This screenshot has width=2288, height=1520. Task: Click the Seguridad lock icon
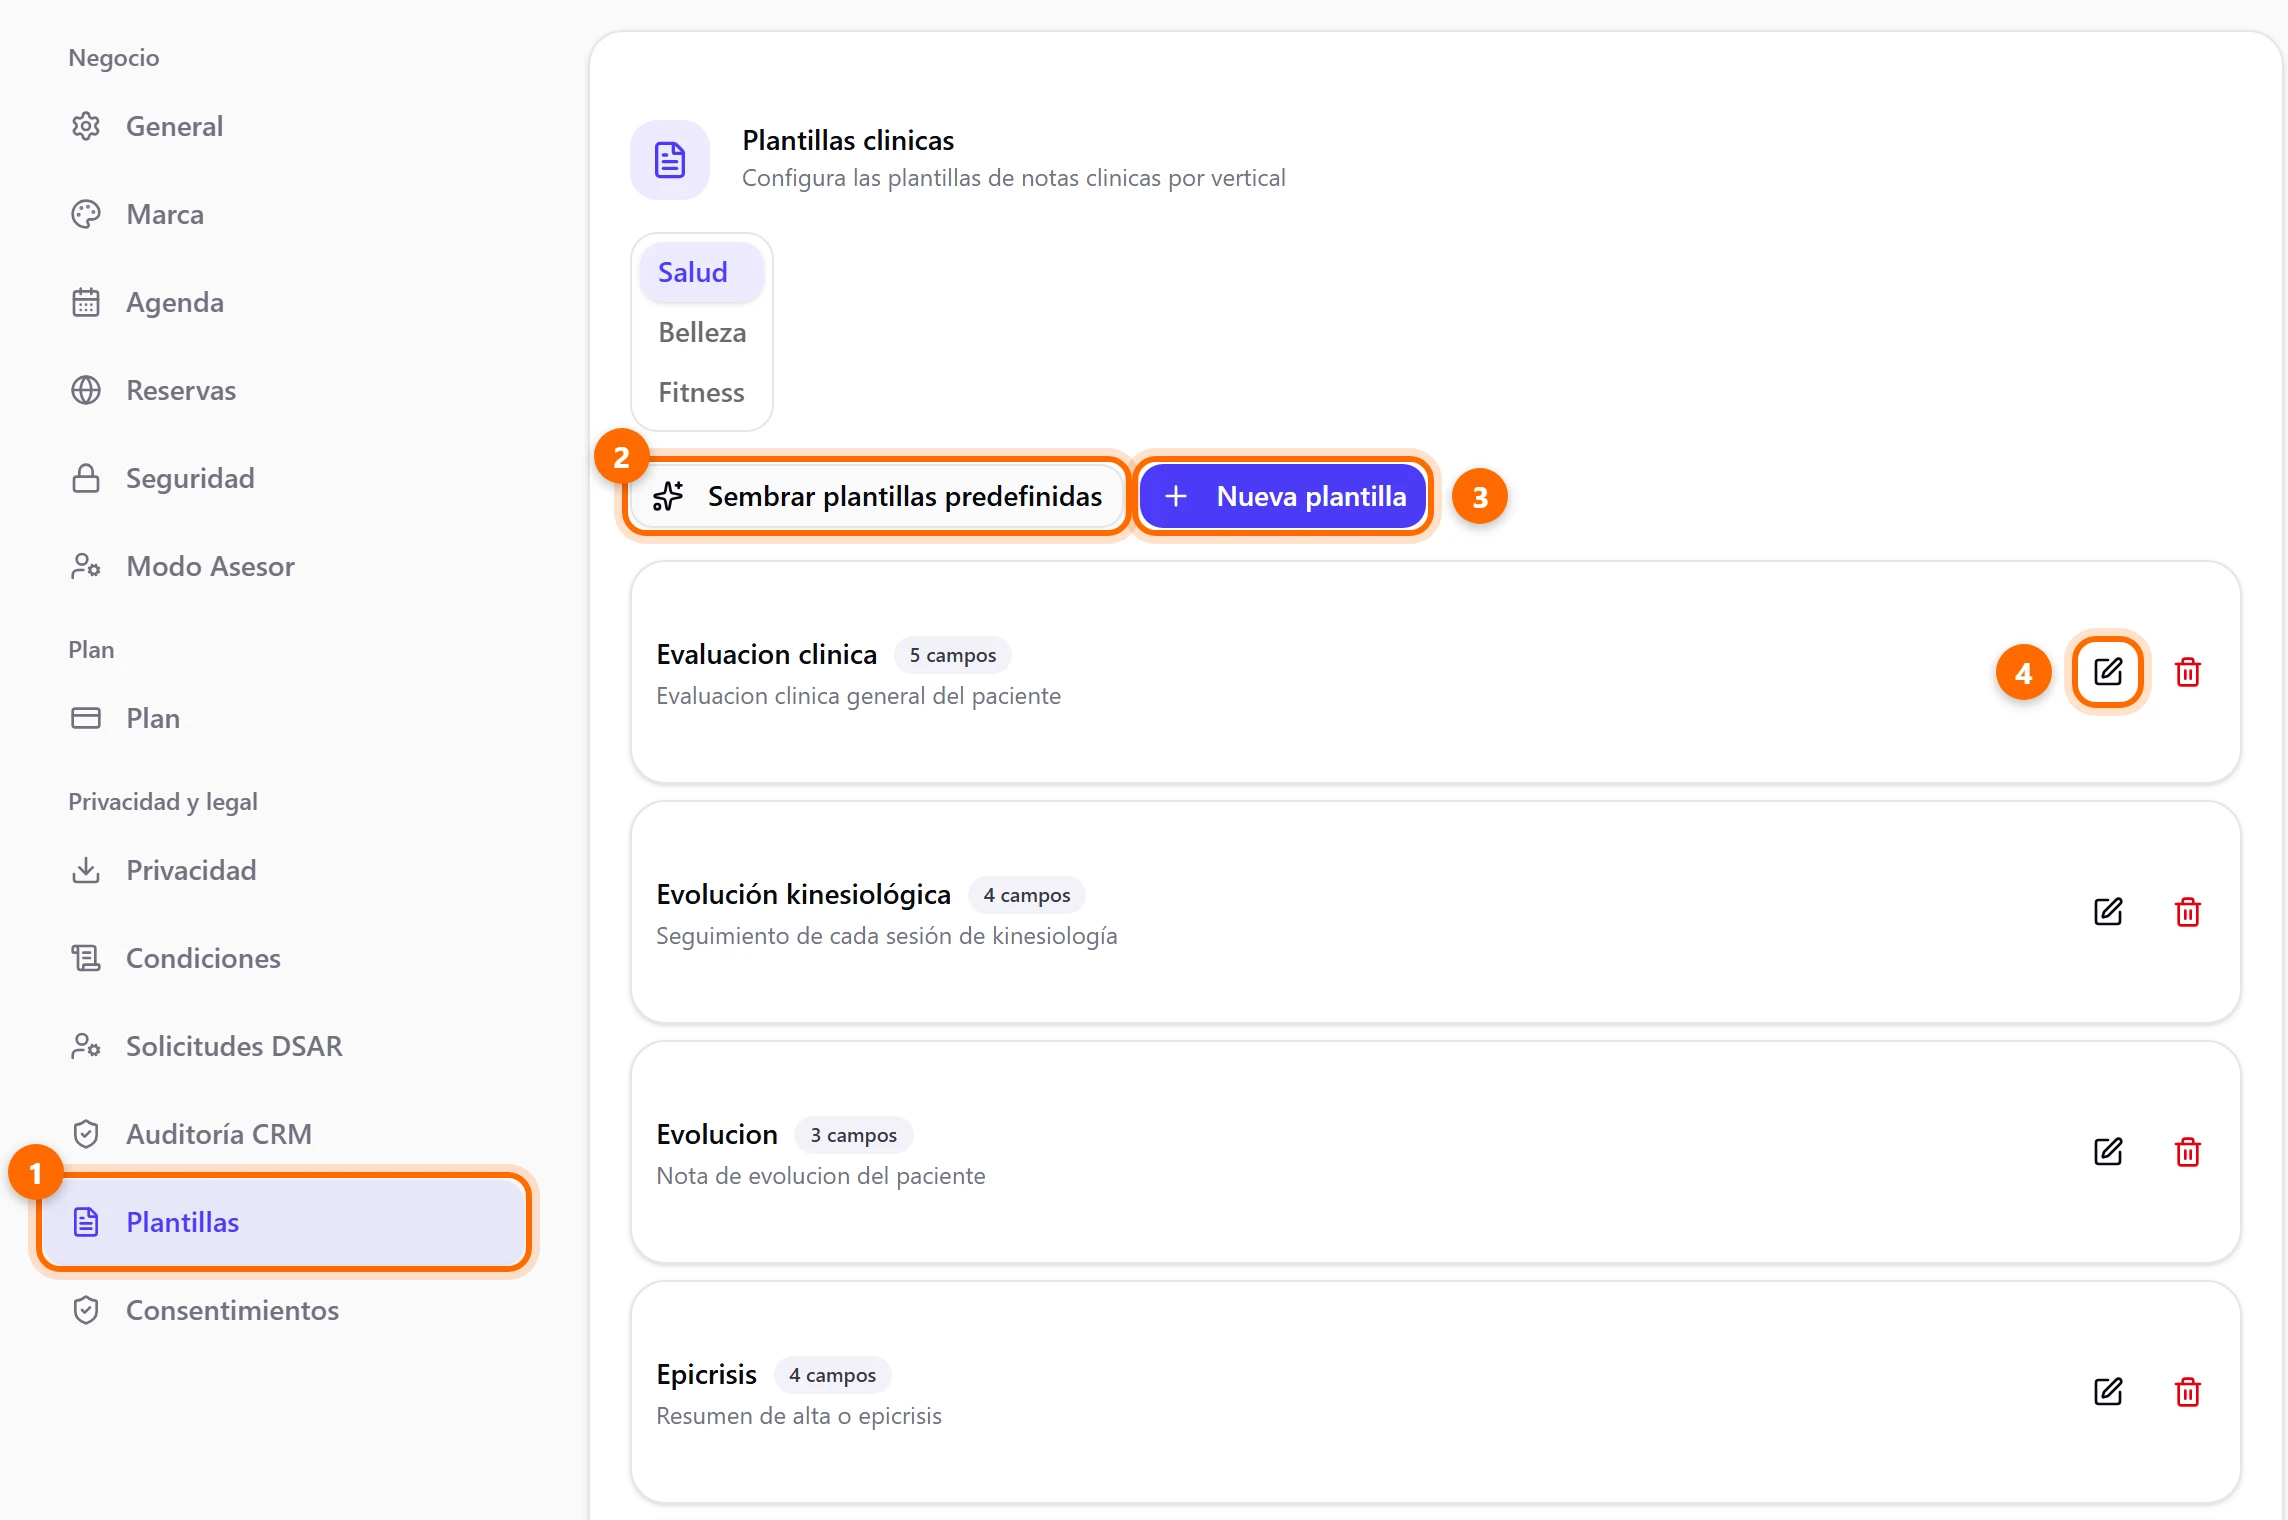coord(86,478)
